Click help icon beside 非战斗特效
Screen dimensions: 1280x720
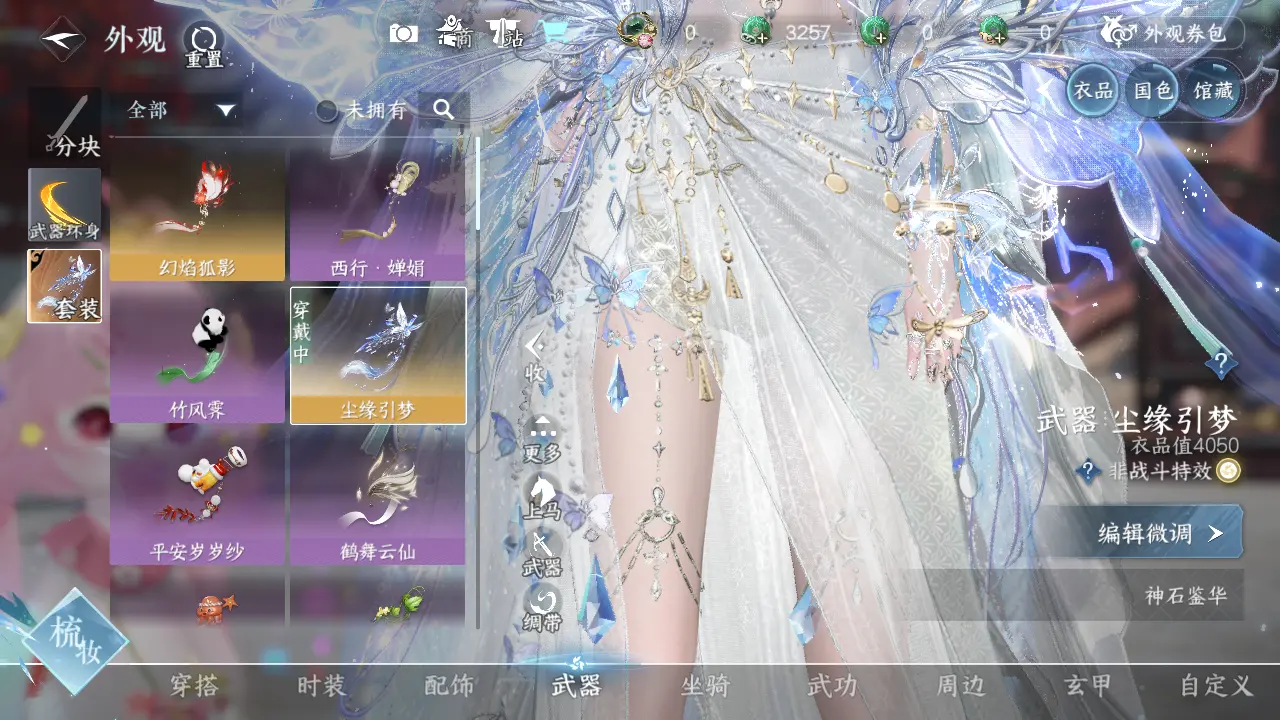1088,471
